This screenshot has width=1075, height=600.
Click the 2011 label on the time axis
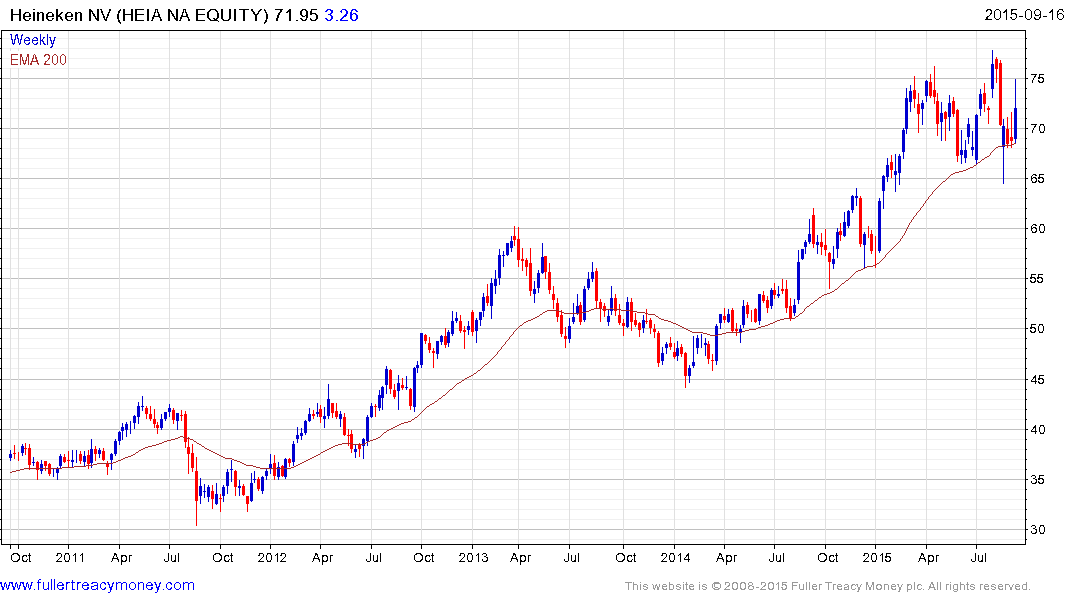(x=69, y=556)
